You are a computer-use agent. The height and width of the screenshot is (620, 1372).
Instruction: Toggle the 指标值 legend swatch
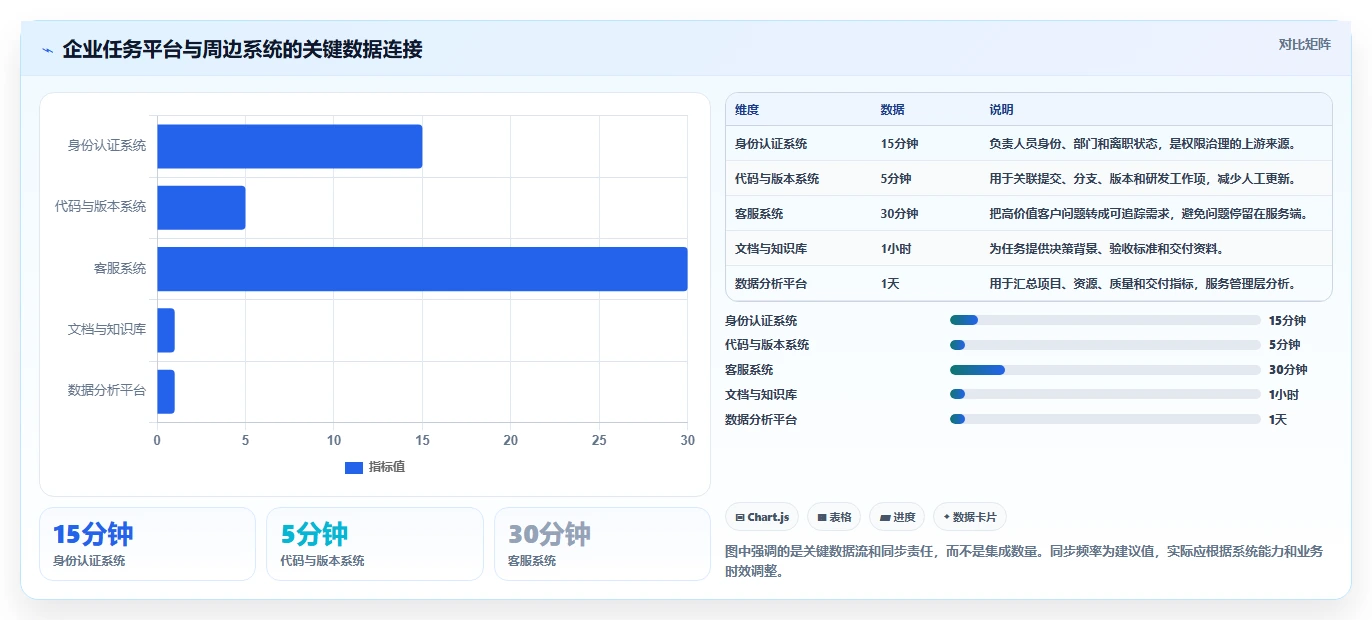tap(353, 467)
